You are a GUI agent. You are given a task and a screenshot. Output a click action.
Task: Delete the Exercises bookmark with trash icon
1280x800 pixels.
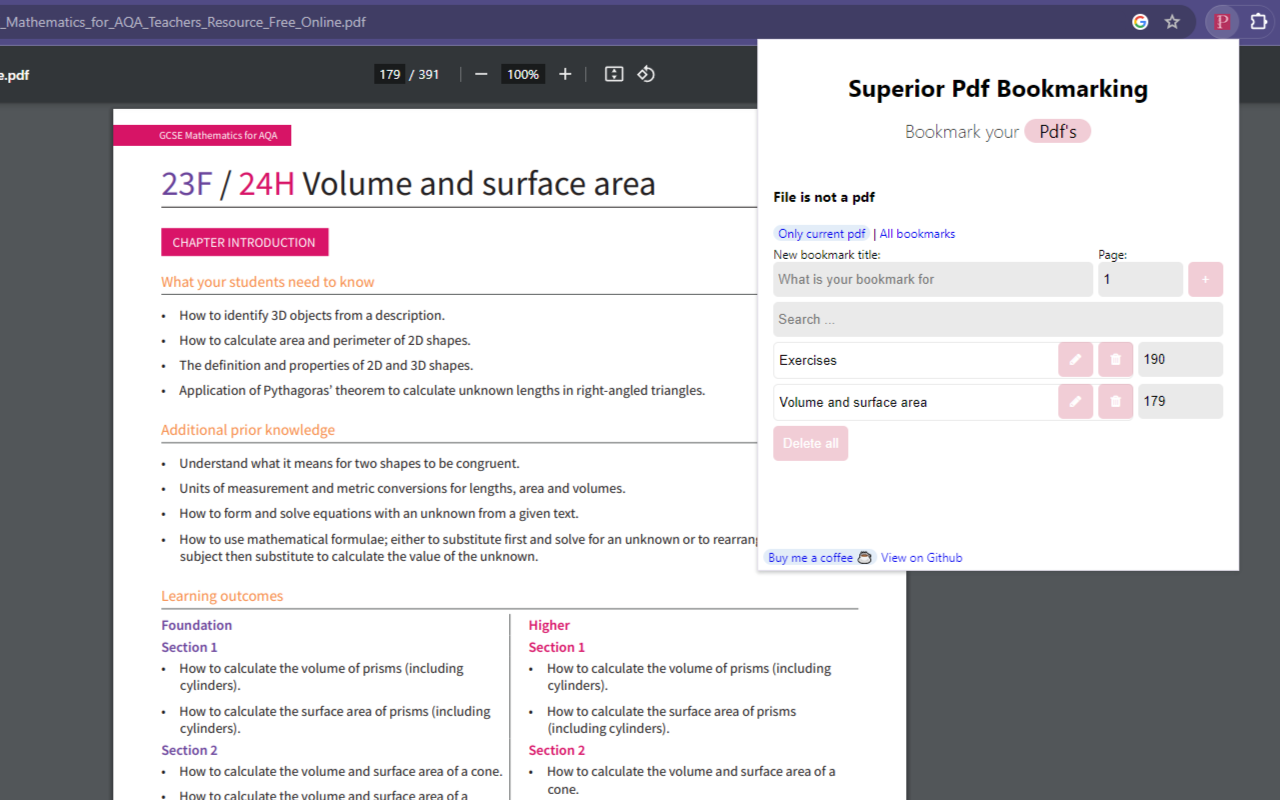coord(1115,359)
